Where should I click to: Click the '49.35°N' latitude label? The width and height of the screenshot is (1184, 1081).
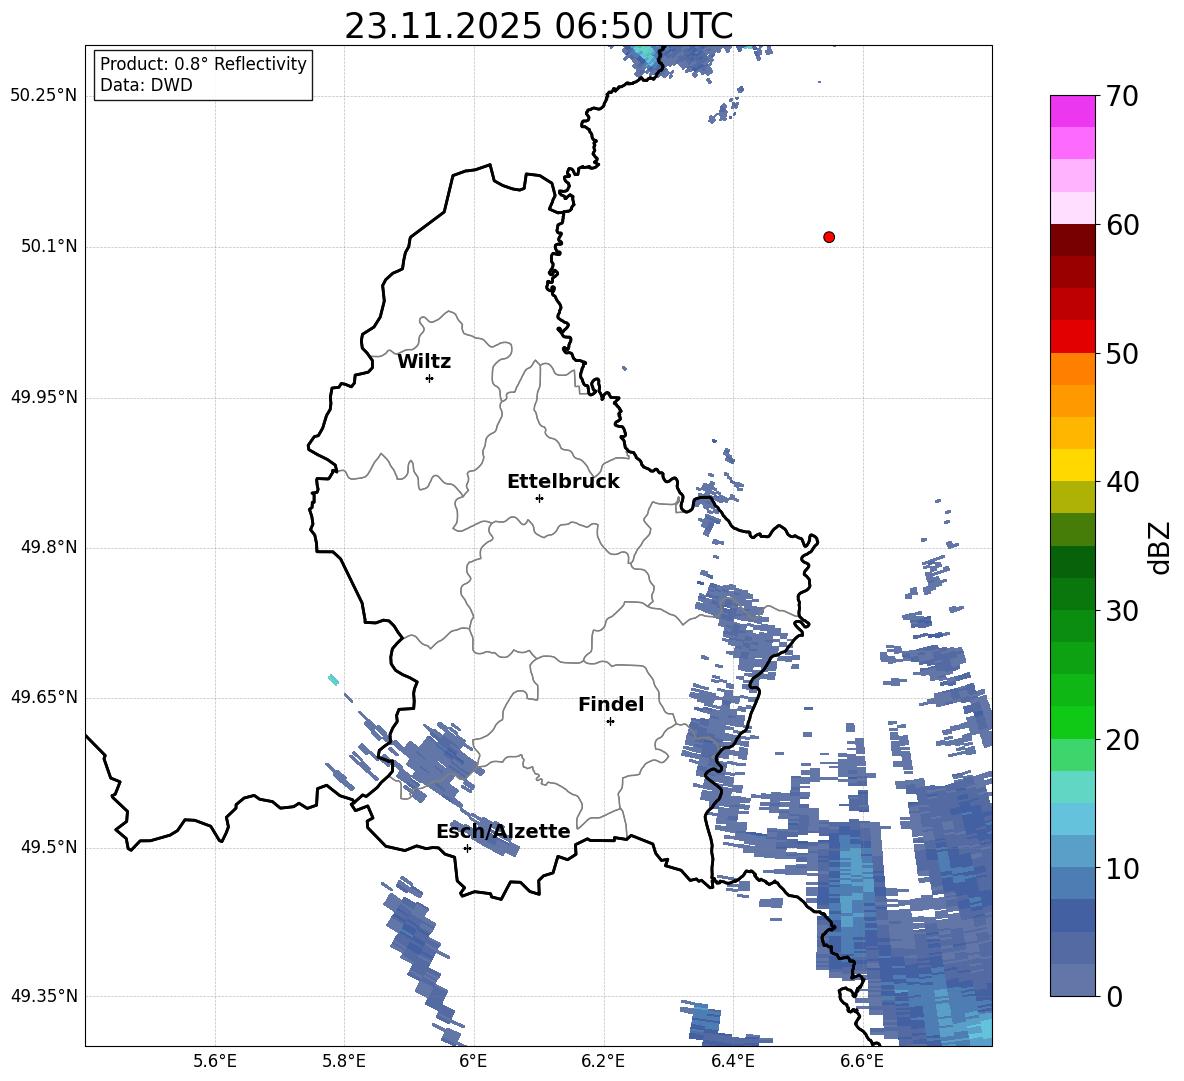coord(44,996)
